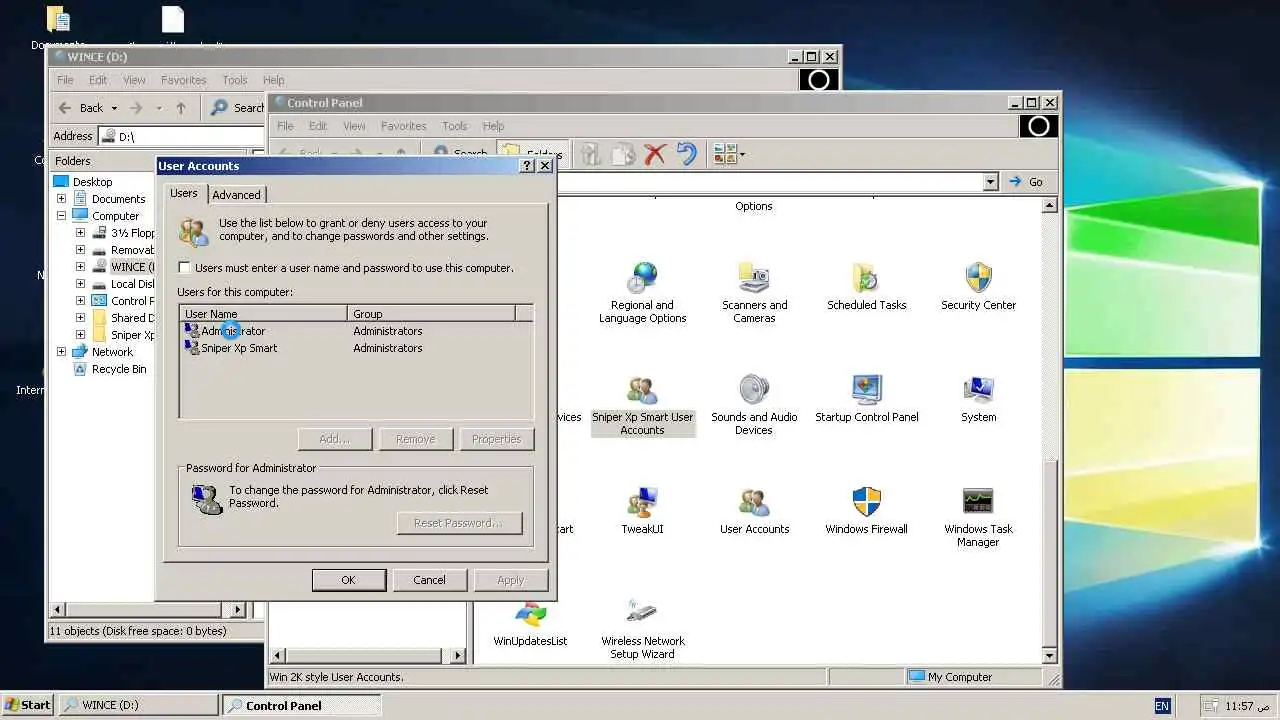Open the System applet icon
Viewport: 1280px width, 720px height.
[978, 399]
